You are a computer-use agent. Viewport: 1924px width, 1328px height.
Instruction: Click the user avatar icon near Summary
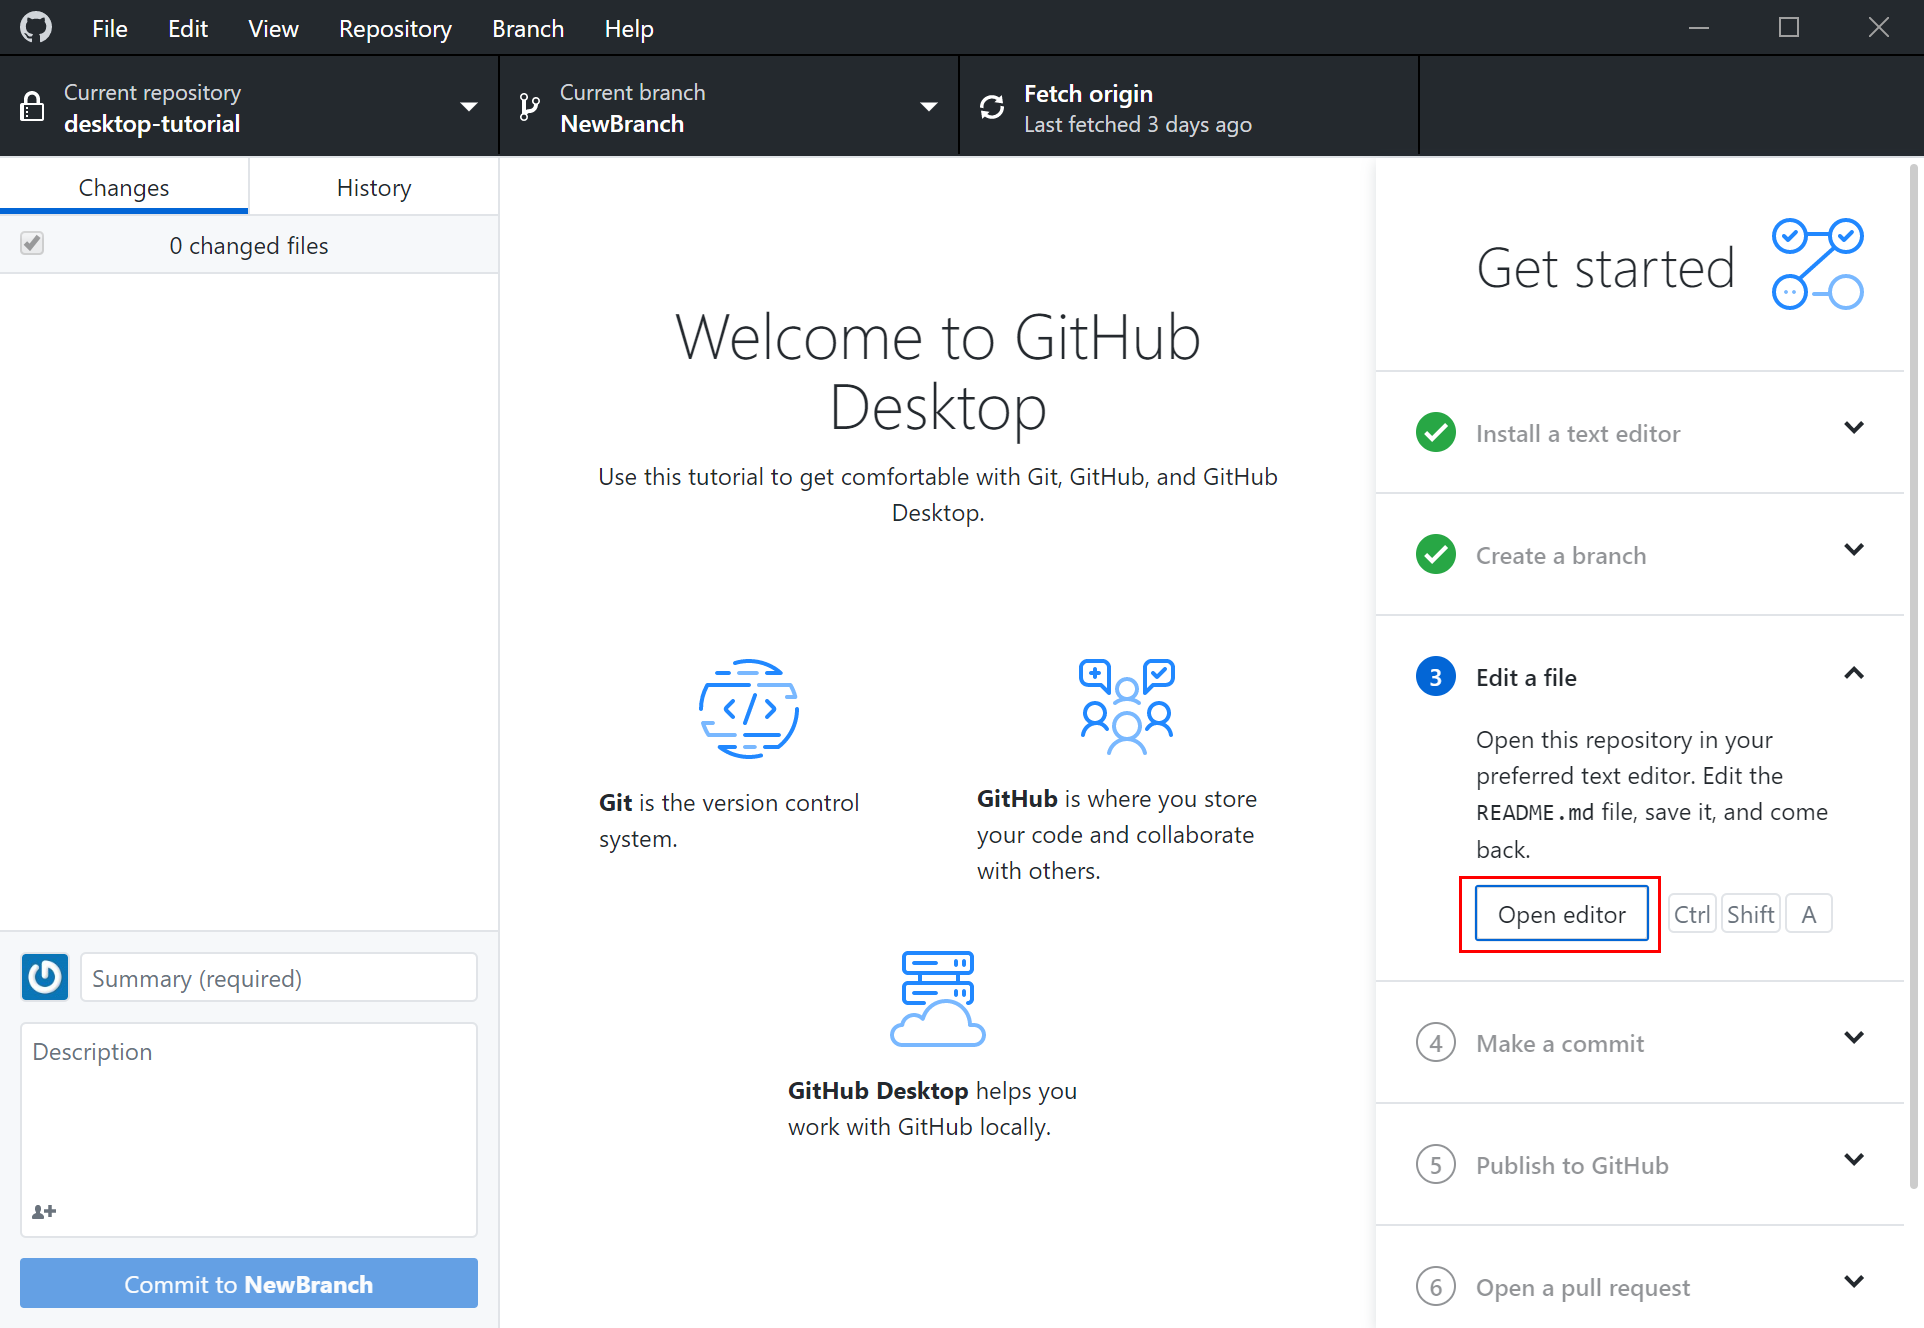[x=45, y=977]
